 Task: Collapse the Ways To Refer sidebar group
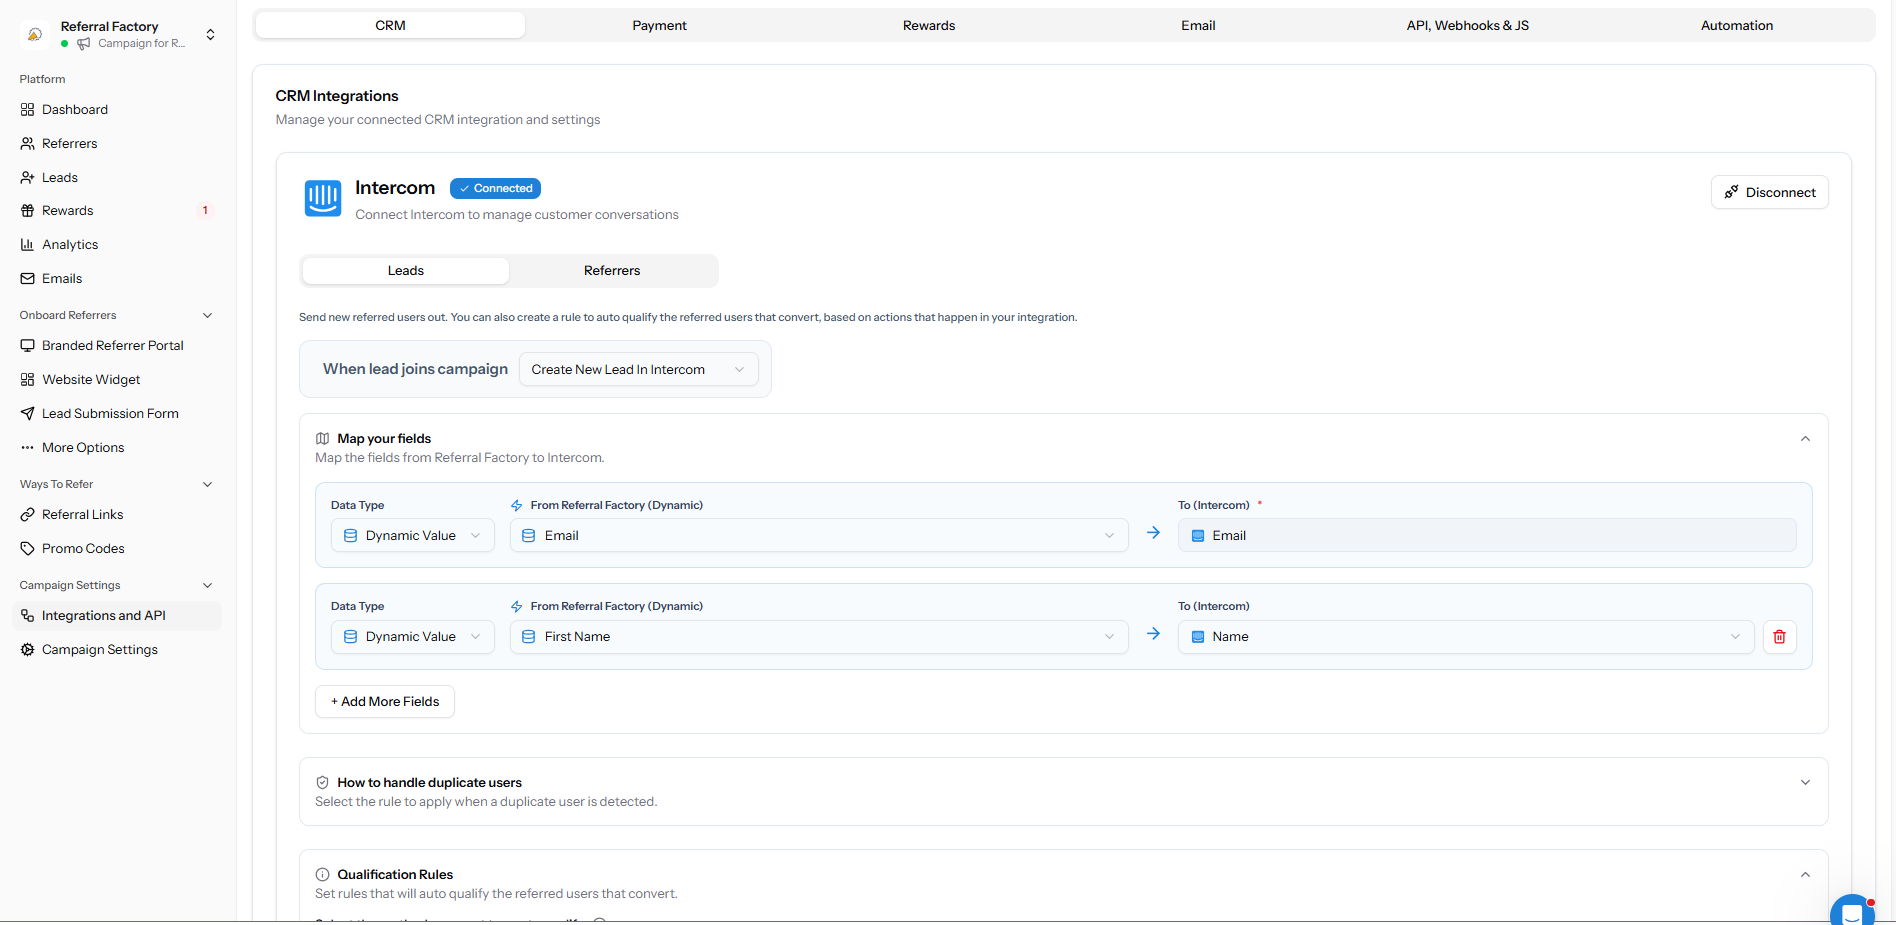(x=208, y=485)
